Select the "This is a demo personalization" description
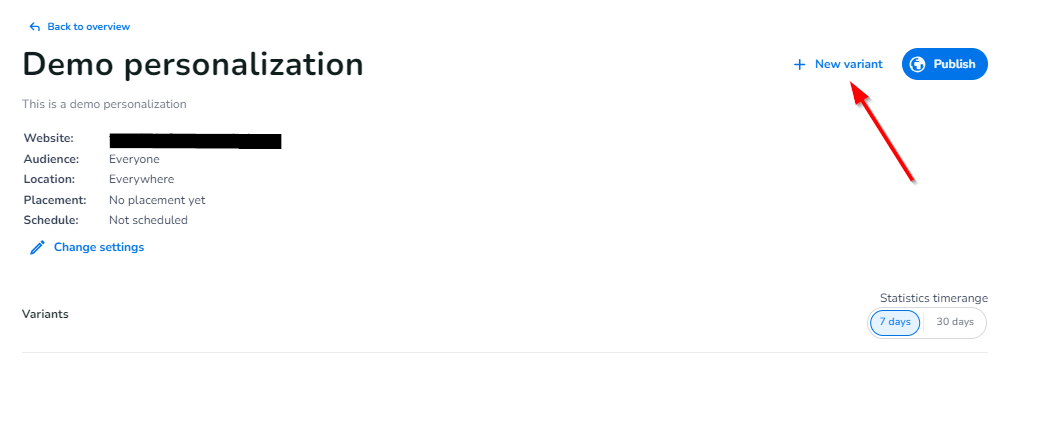The height and width of the screenshot is (448, 1044). 104,104
